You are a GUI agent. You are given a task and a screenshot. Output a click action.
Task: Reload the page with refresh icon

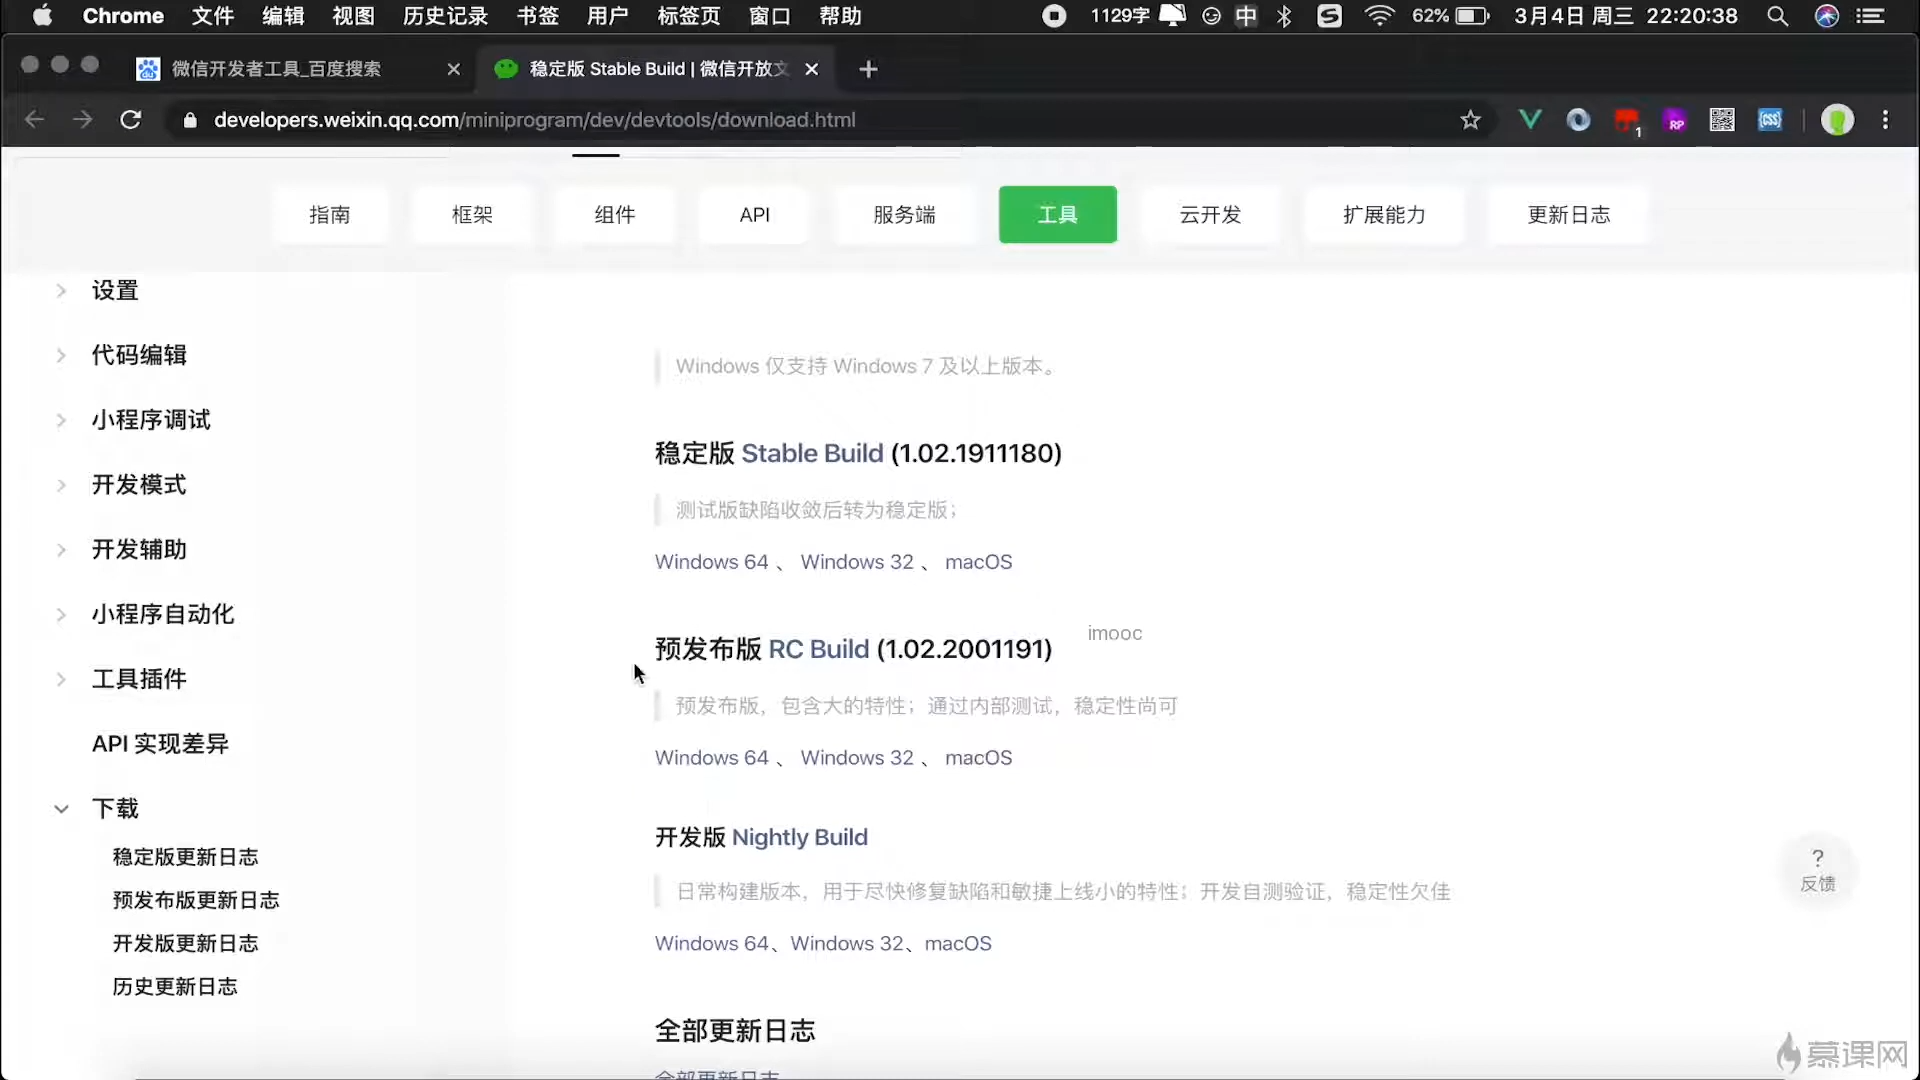coord(131,120)
